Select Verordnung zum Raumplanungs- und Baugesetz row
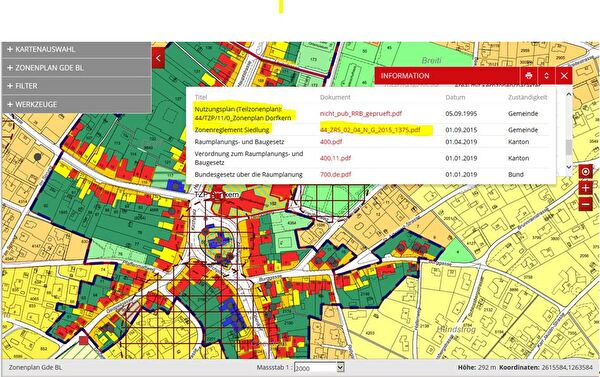Image resolution: width=600 pixels, height=377 pixels. 249,158
